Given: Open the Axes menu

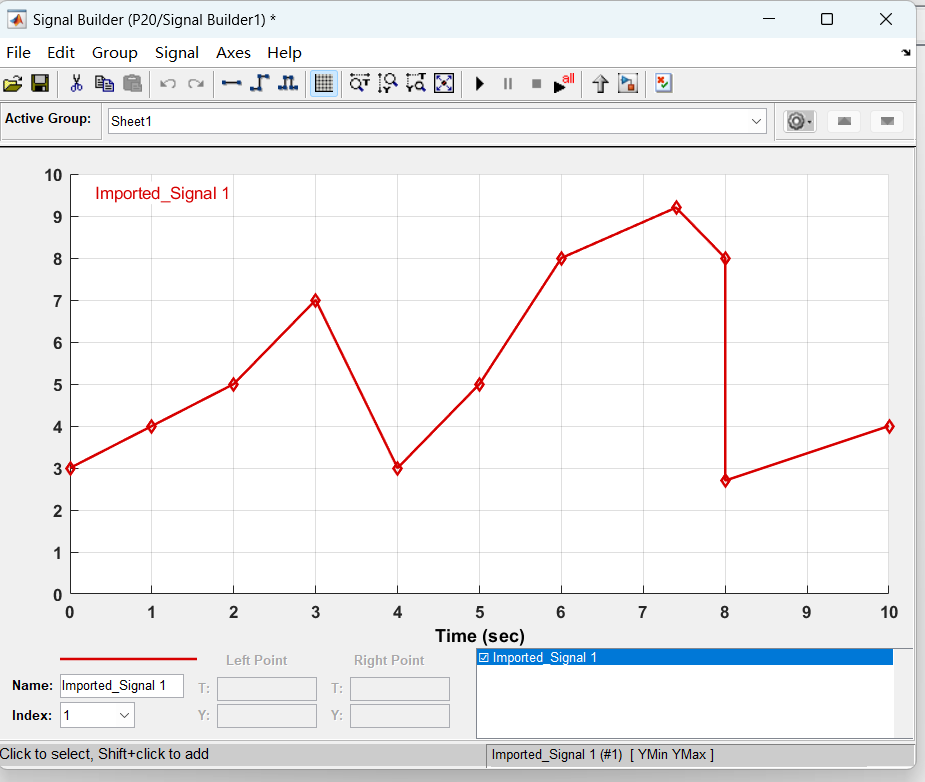Looking at the screenshot, I should (233, 53).
